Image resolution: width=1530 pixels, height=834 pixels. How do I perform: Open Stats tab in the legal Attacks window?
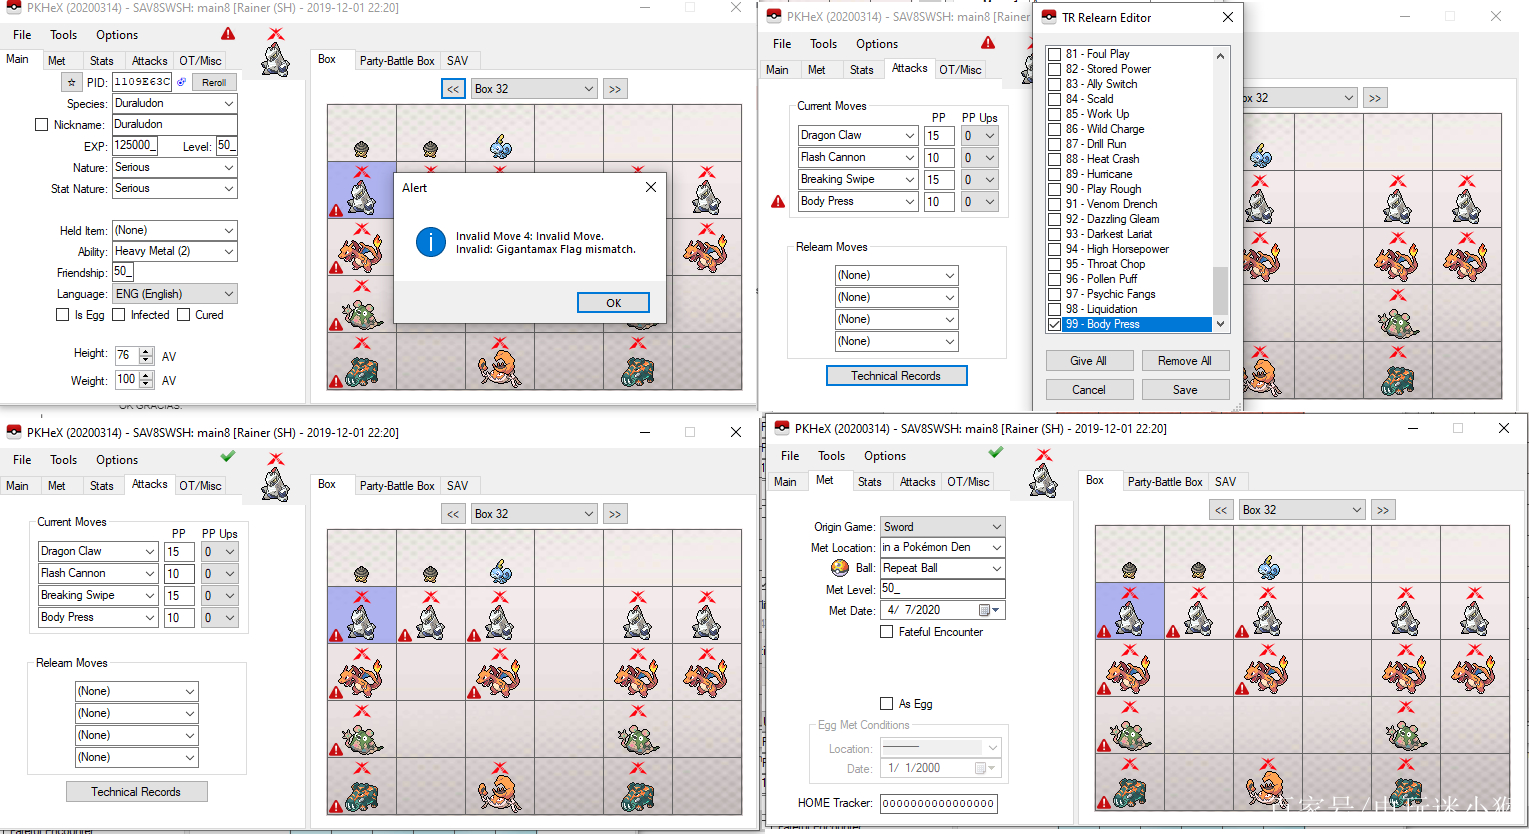[x=102, y=486]
